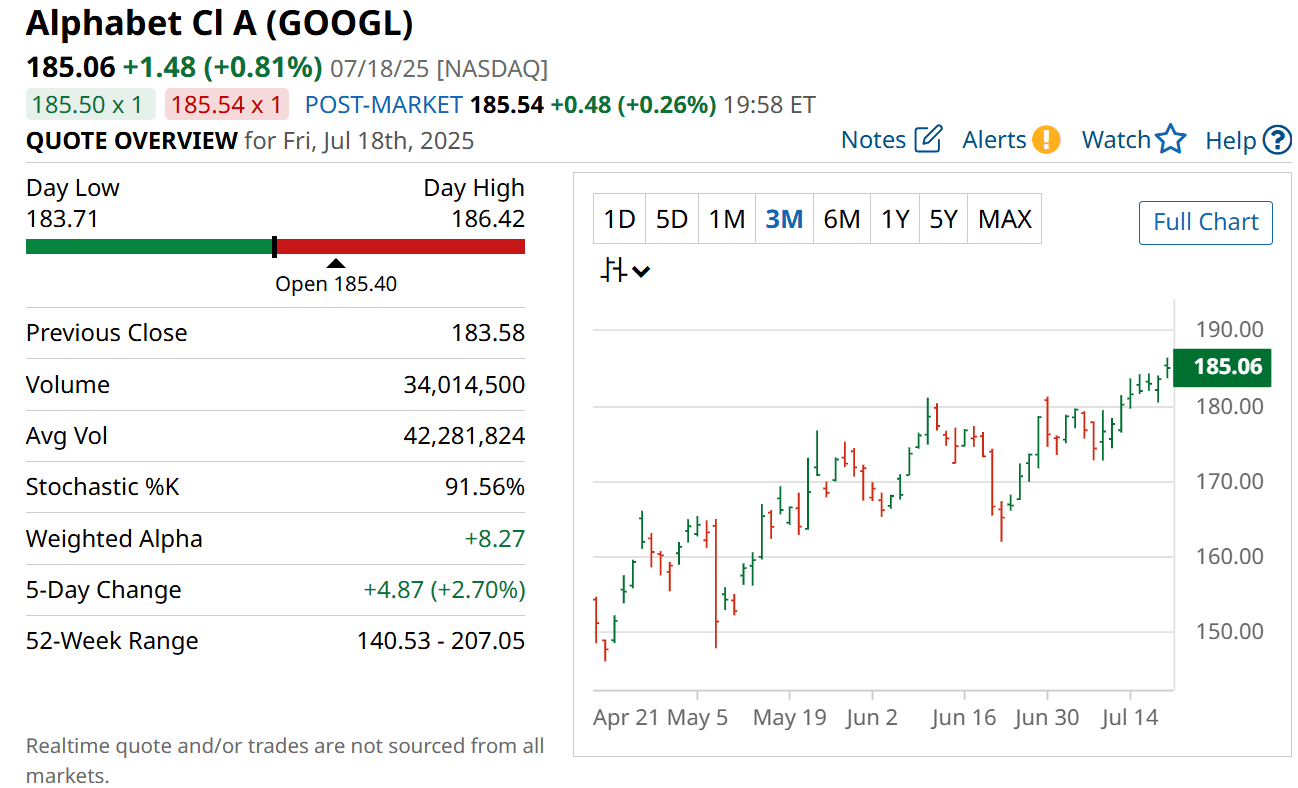Viewport: 1298px width, 788px height.
Task: Click the 52-Week Range label
Action: 112,641
